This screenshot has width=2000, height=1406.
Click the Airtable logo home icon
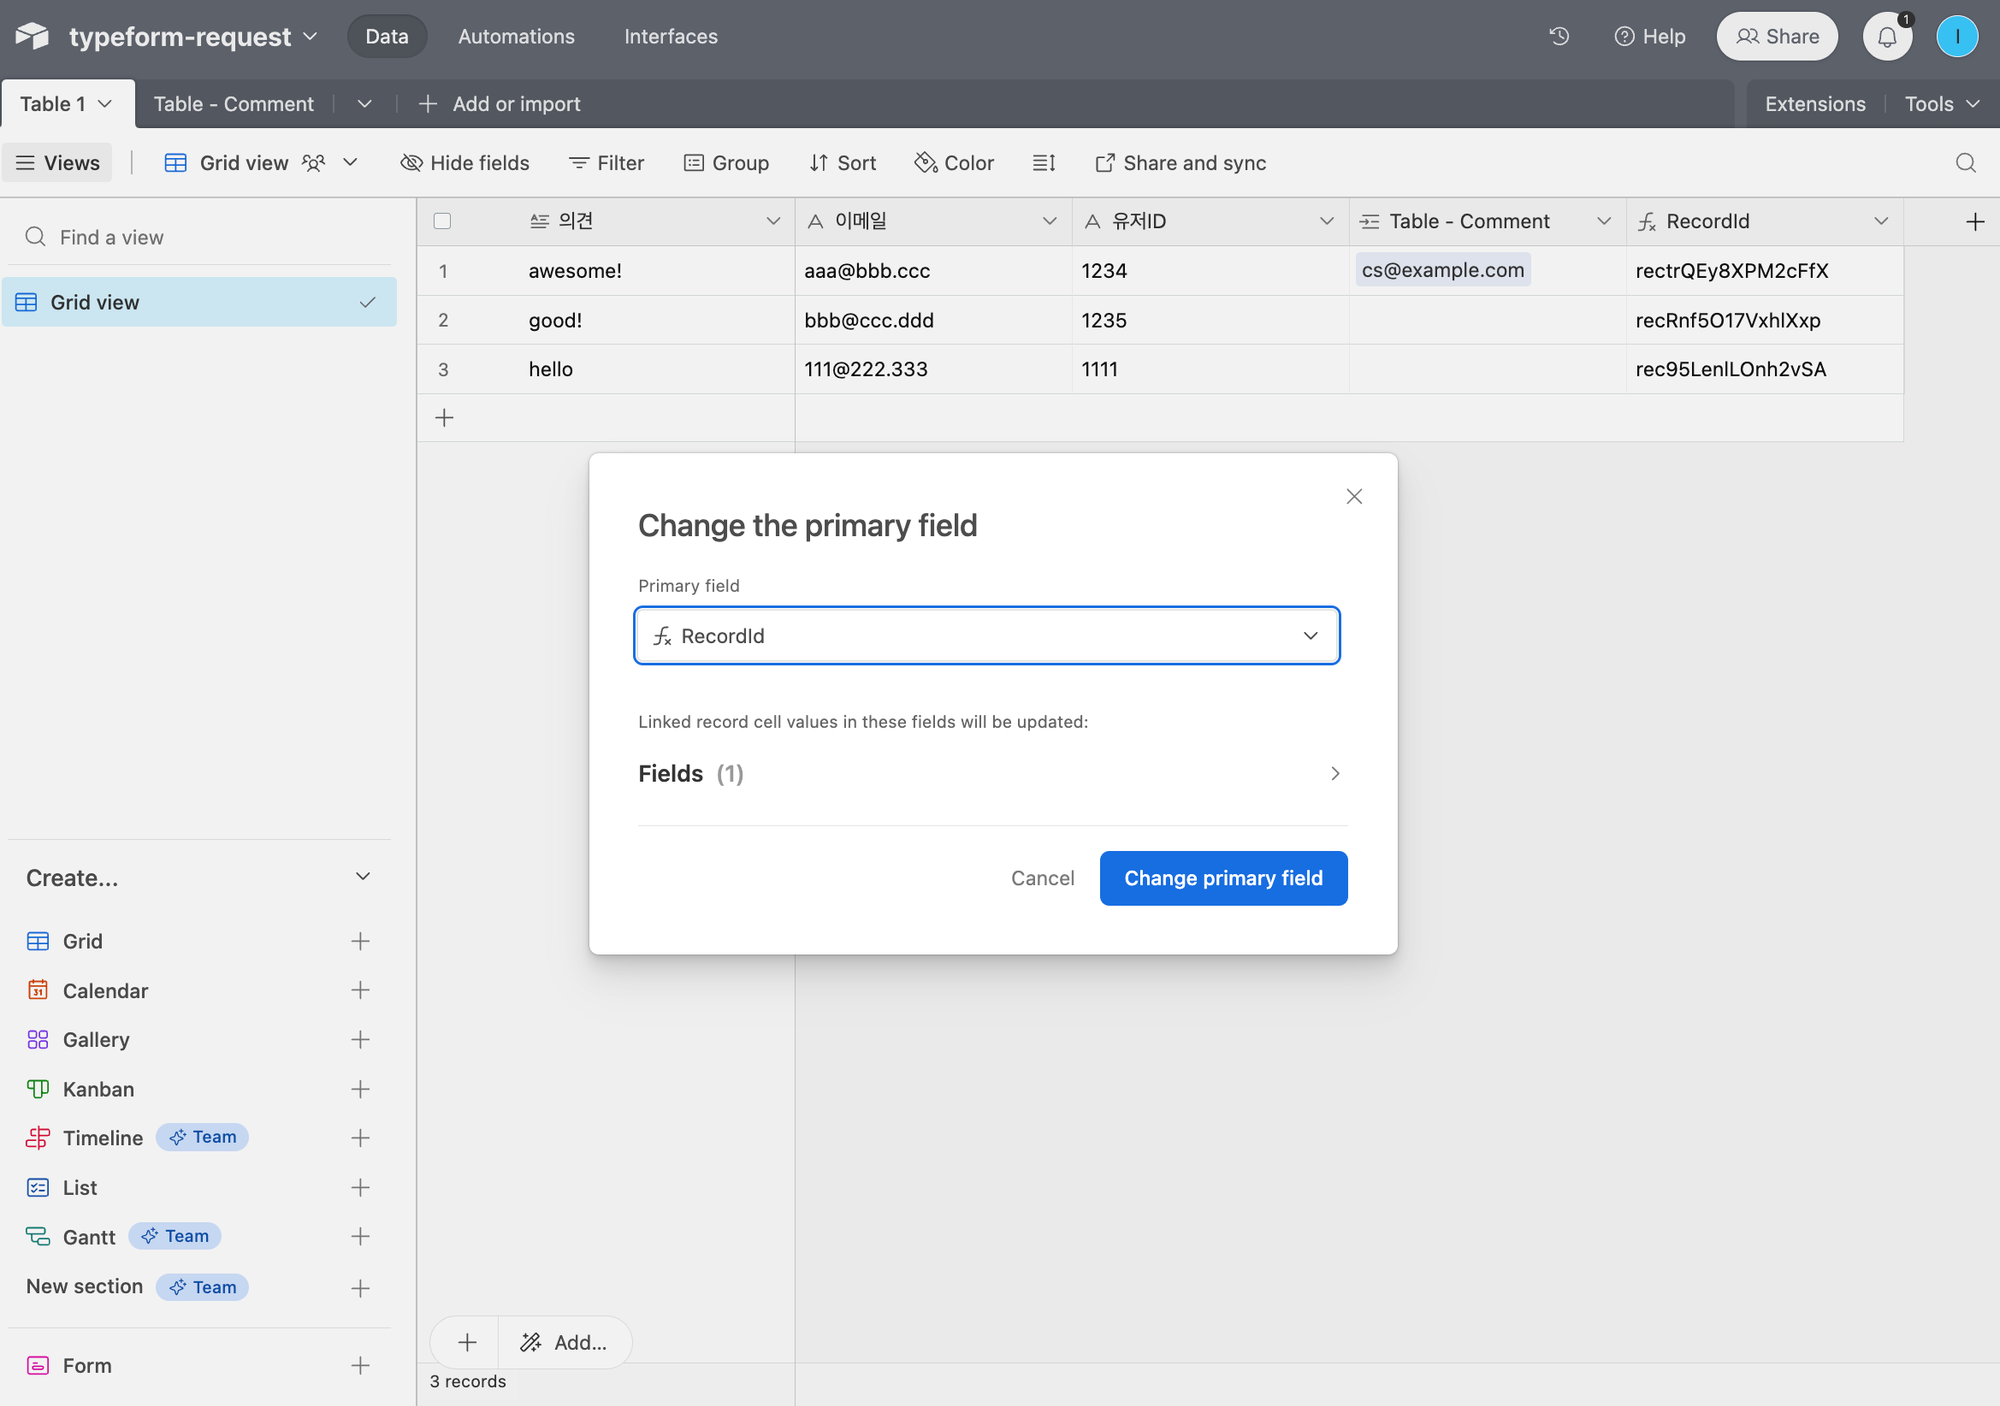(x=32, y=37)
